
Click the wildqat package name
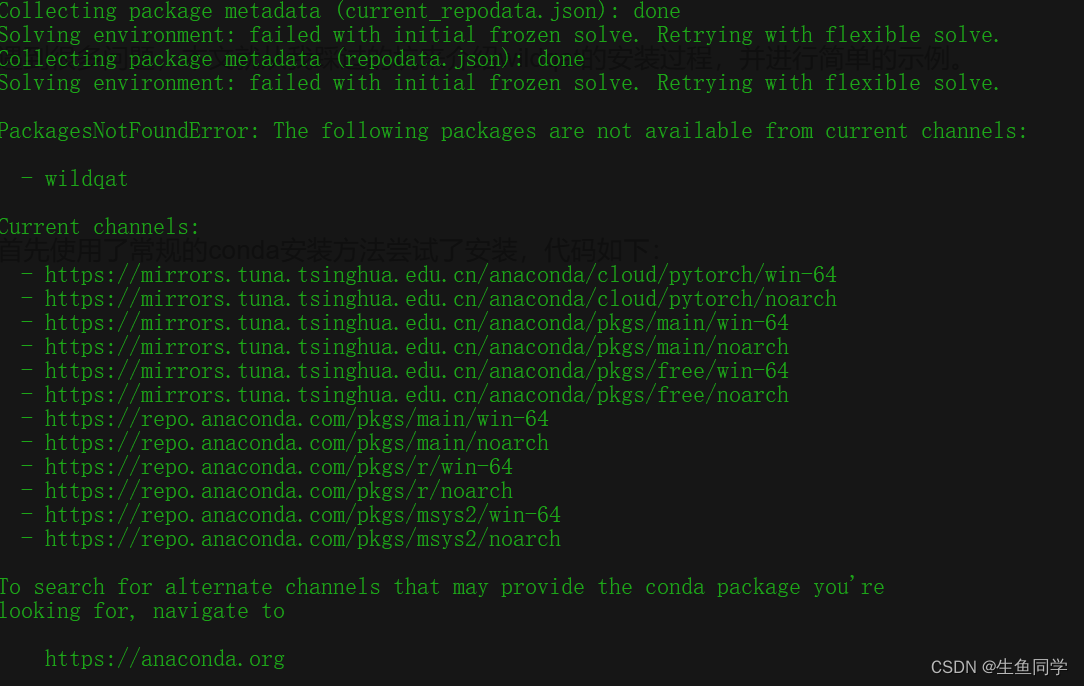pyautogui.click(x=86, y=179)
